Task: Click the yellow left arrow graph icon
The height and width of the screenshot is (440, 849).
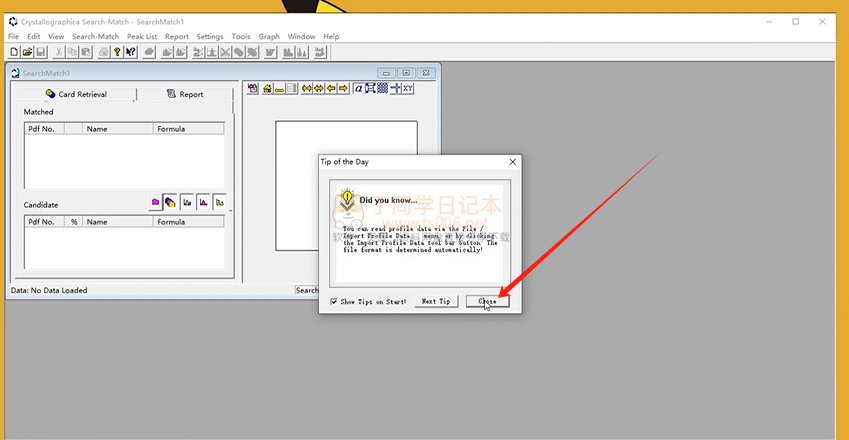Action: coord(331,88)
